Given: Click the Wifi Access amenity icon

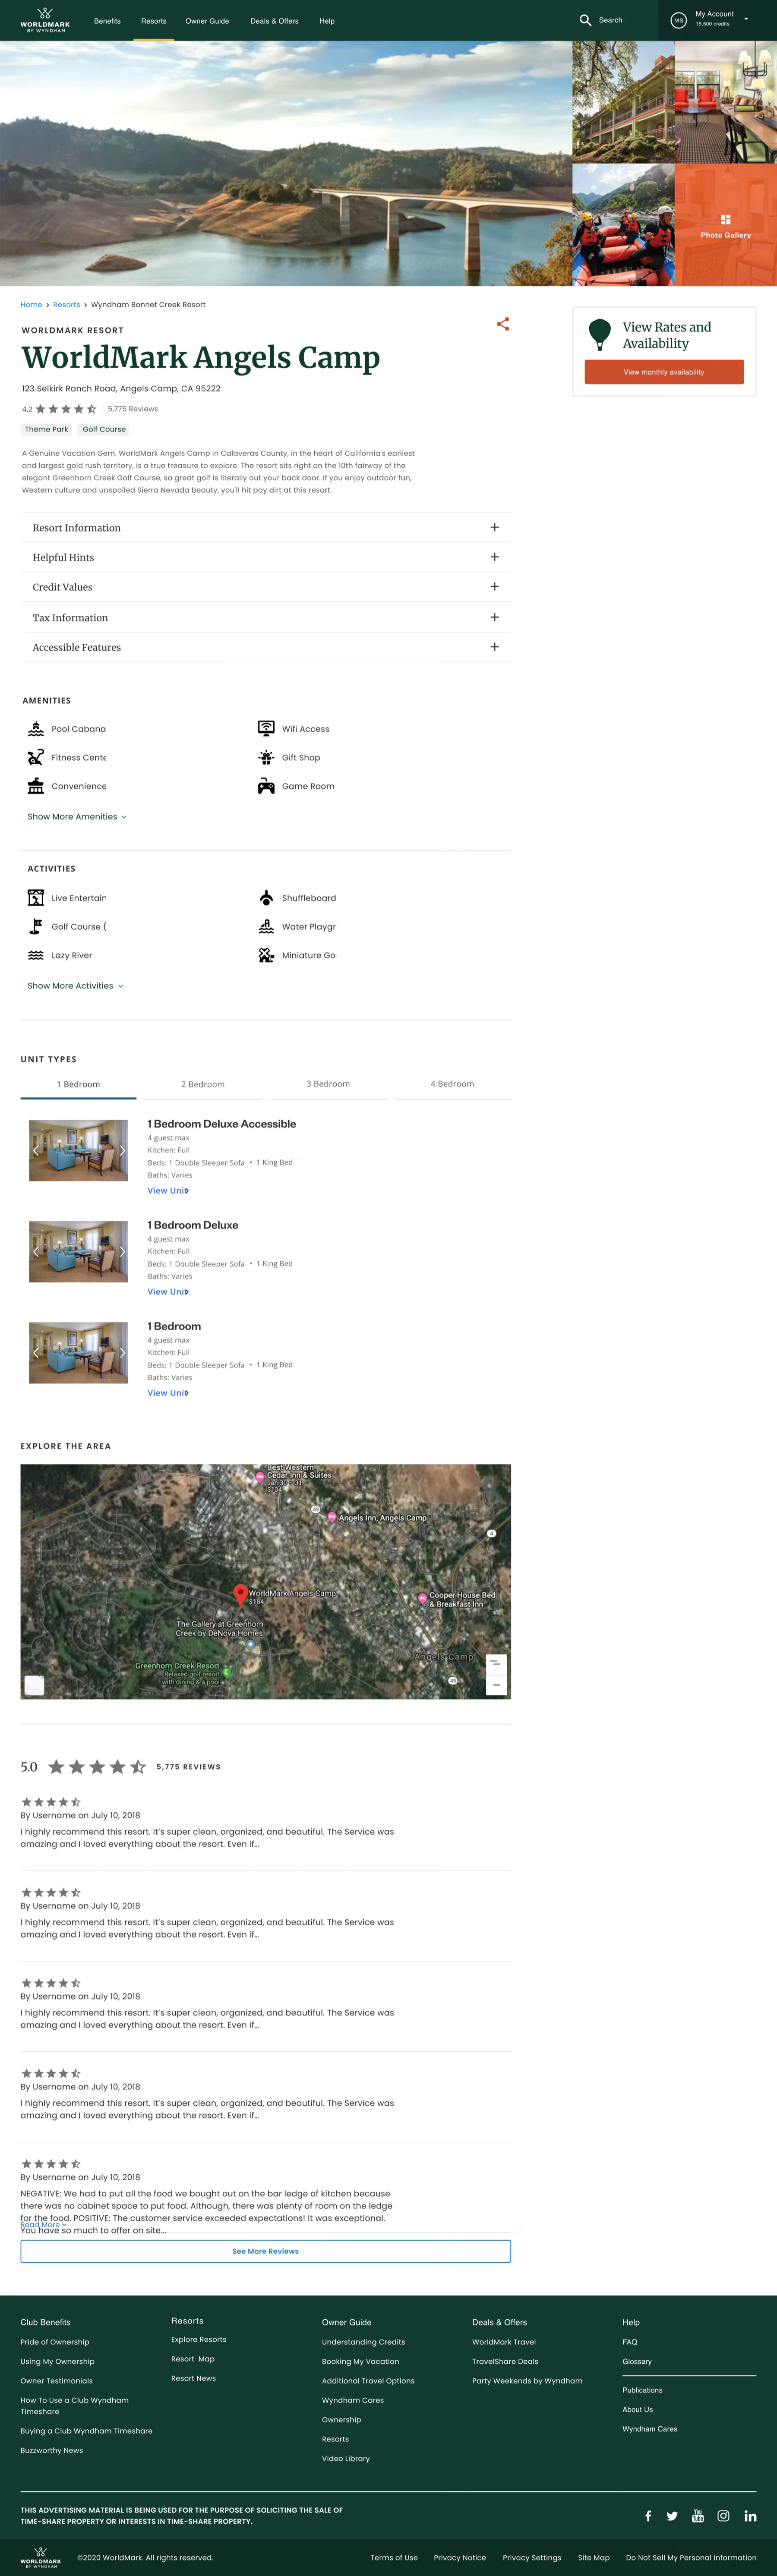Looking at the screenshot, I should [266, 728].
